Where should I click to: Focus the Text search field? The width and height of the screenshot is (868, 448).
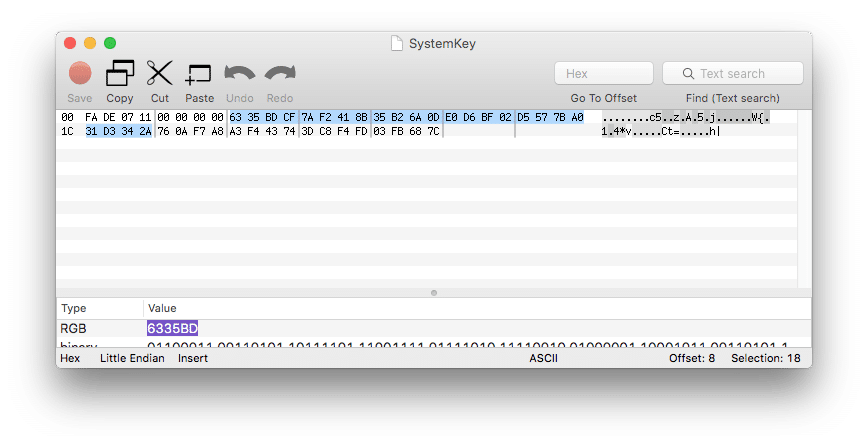click(732, 73)
